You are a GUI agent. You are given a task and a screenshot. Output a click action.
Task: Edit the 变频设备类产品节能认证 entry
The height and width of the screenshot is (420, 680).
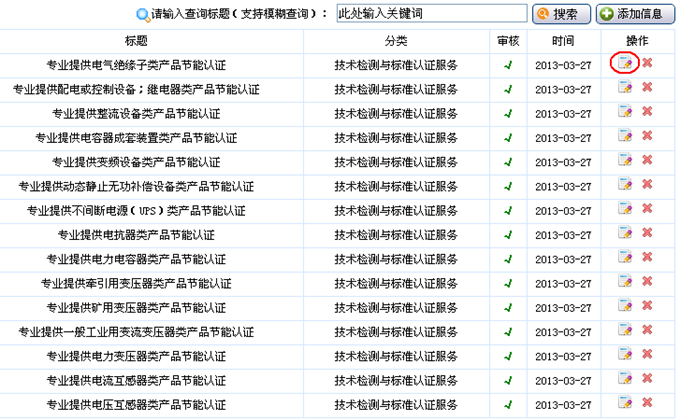(625, 160)
